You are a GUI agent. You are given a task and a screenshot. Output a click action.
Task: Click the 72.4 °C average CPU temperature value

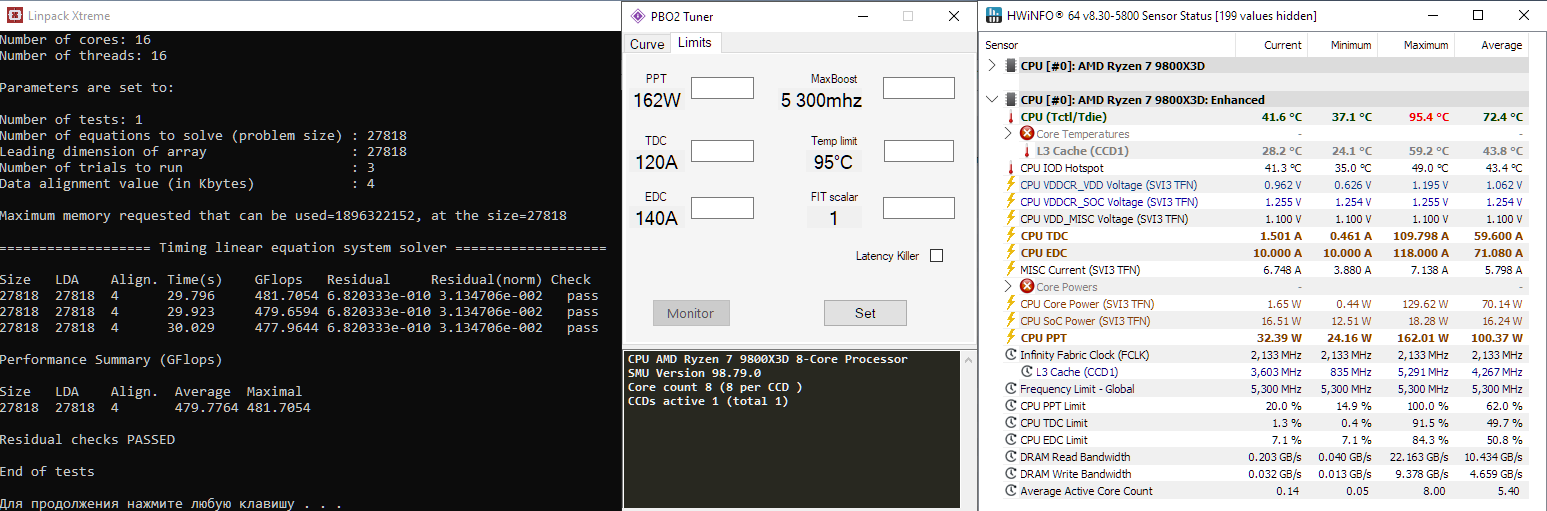click(1502, 117)
